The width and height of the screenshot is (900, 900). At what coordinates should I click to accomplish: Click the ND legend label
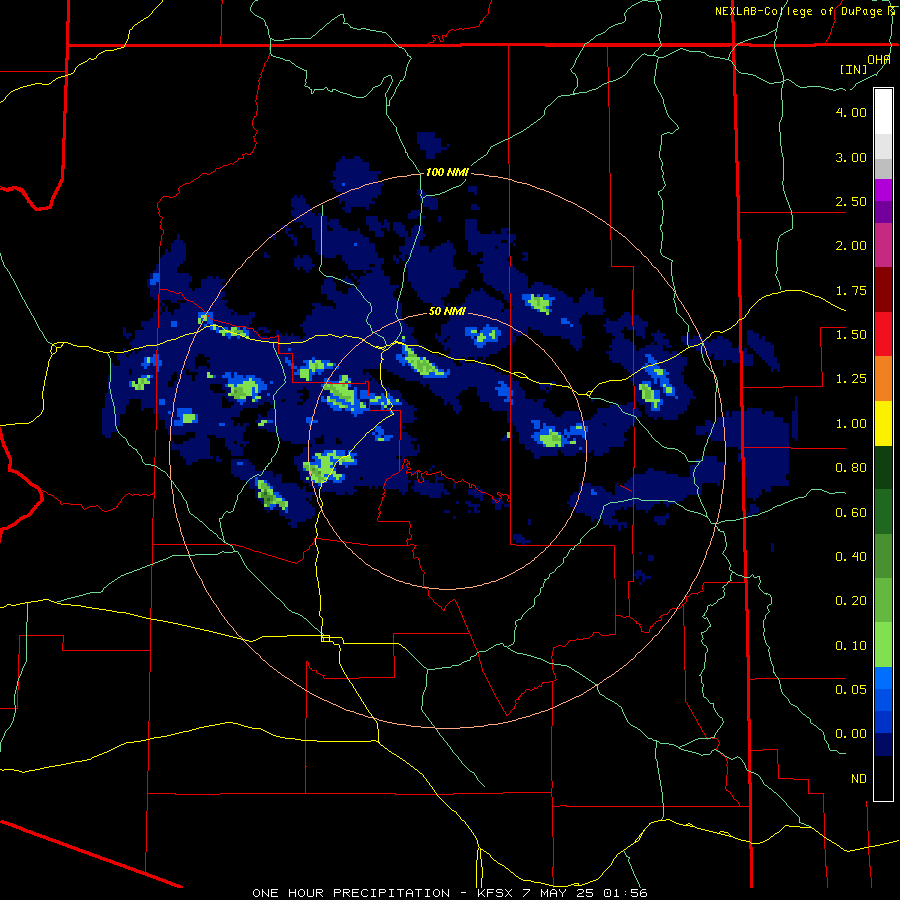(x=859, y=779)
